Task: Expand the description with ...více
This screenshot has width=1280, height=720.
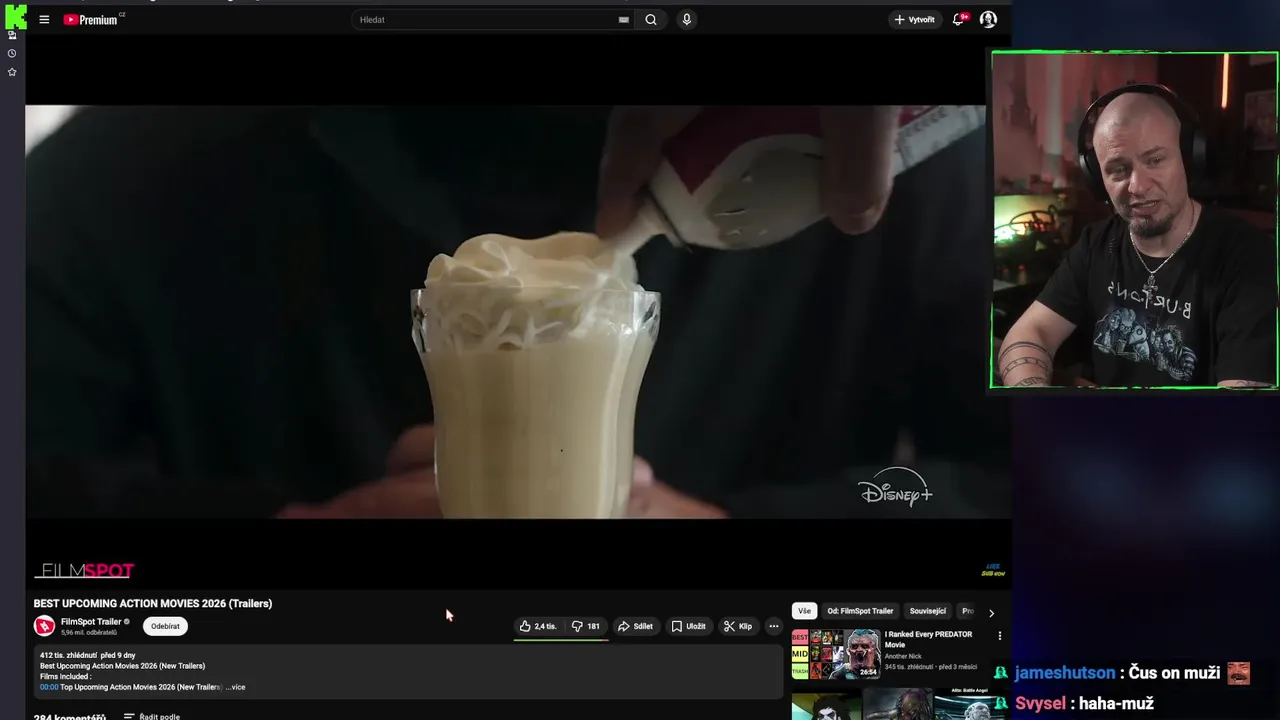Action: pyautogui.click(x=235, y=687)
